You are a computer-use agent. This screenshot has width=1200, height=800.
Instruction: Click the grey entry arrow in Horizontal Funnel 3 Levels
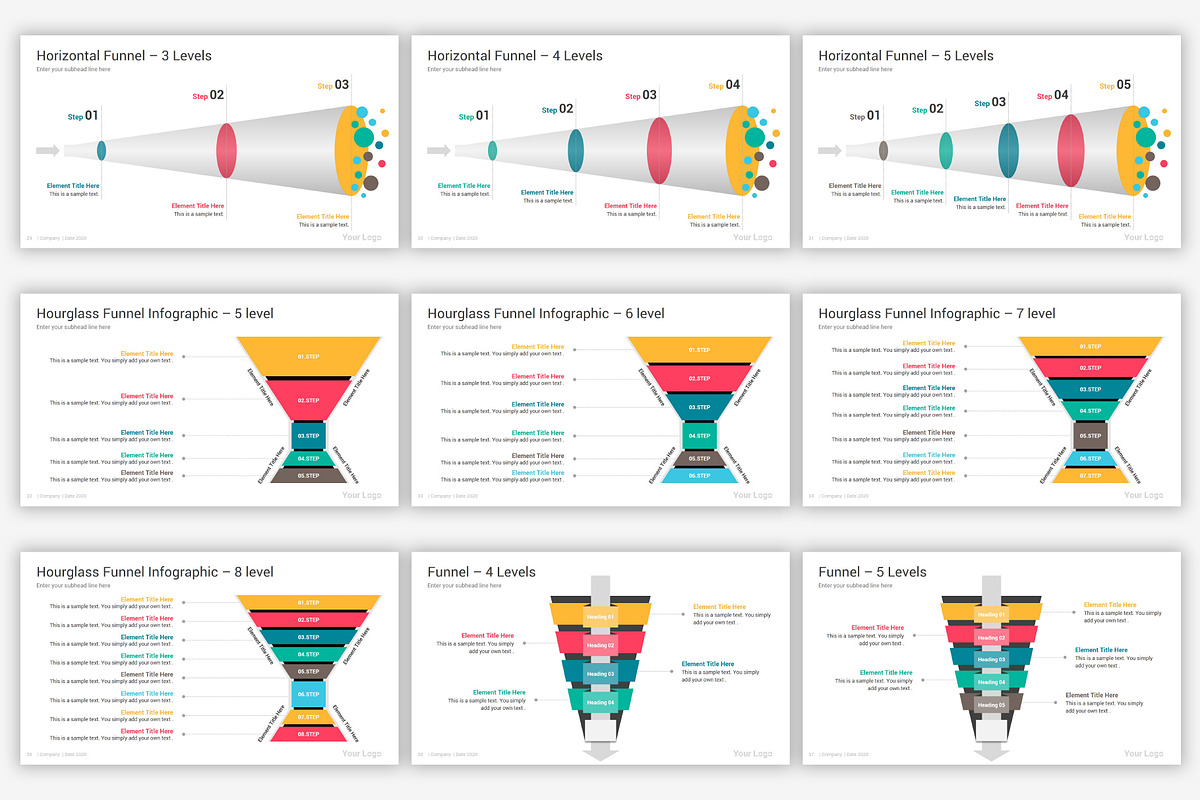48,151
